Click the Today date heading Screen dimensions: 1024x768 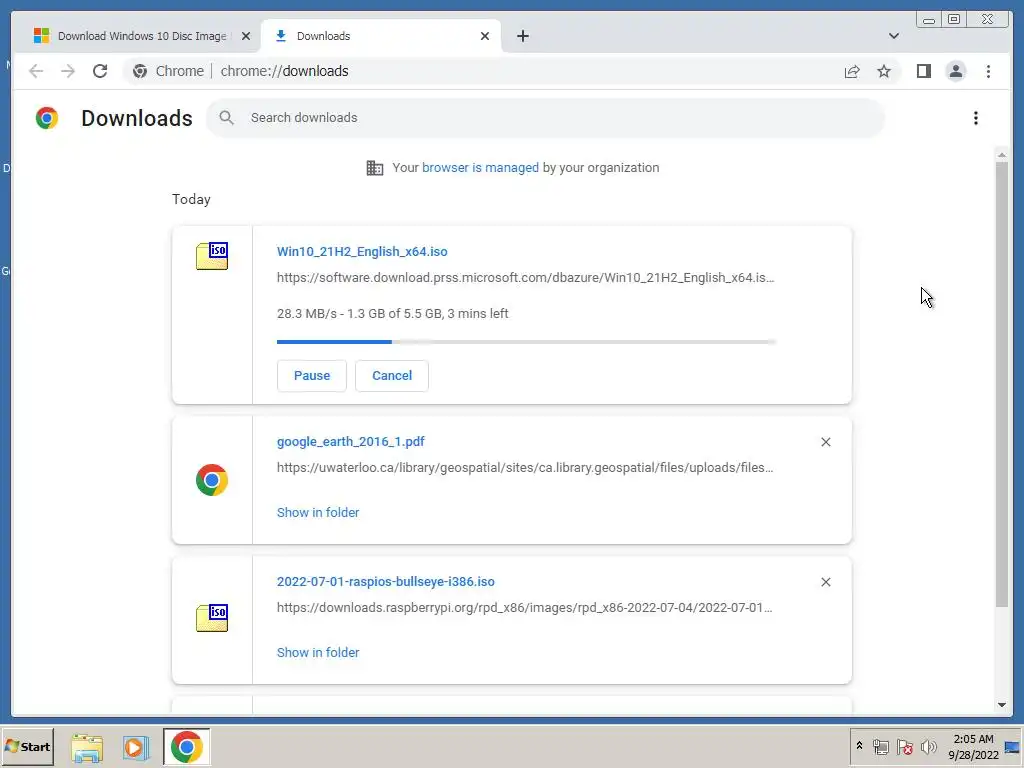191,199
